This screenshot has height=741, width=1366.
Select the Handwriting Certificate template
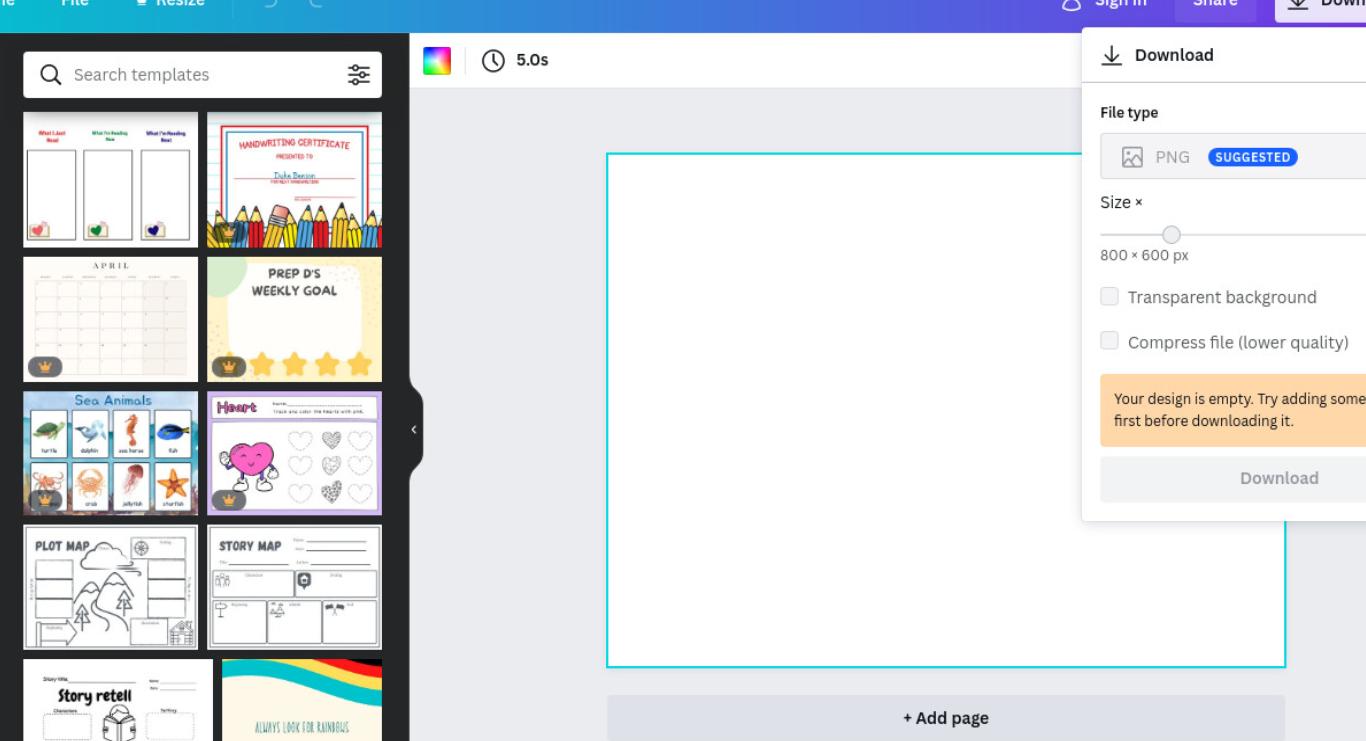point(294,179)
